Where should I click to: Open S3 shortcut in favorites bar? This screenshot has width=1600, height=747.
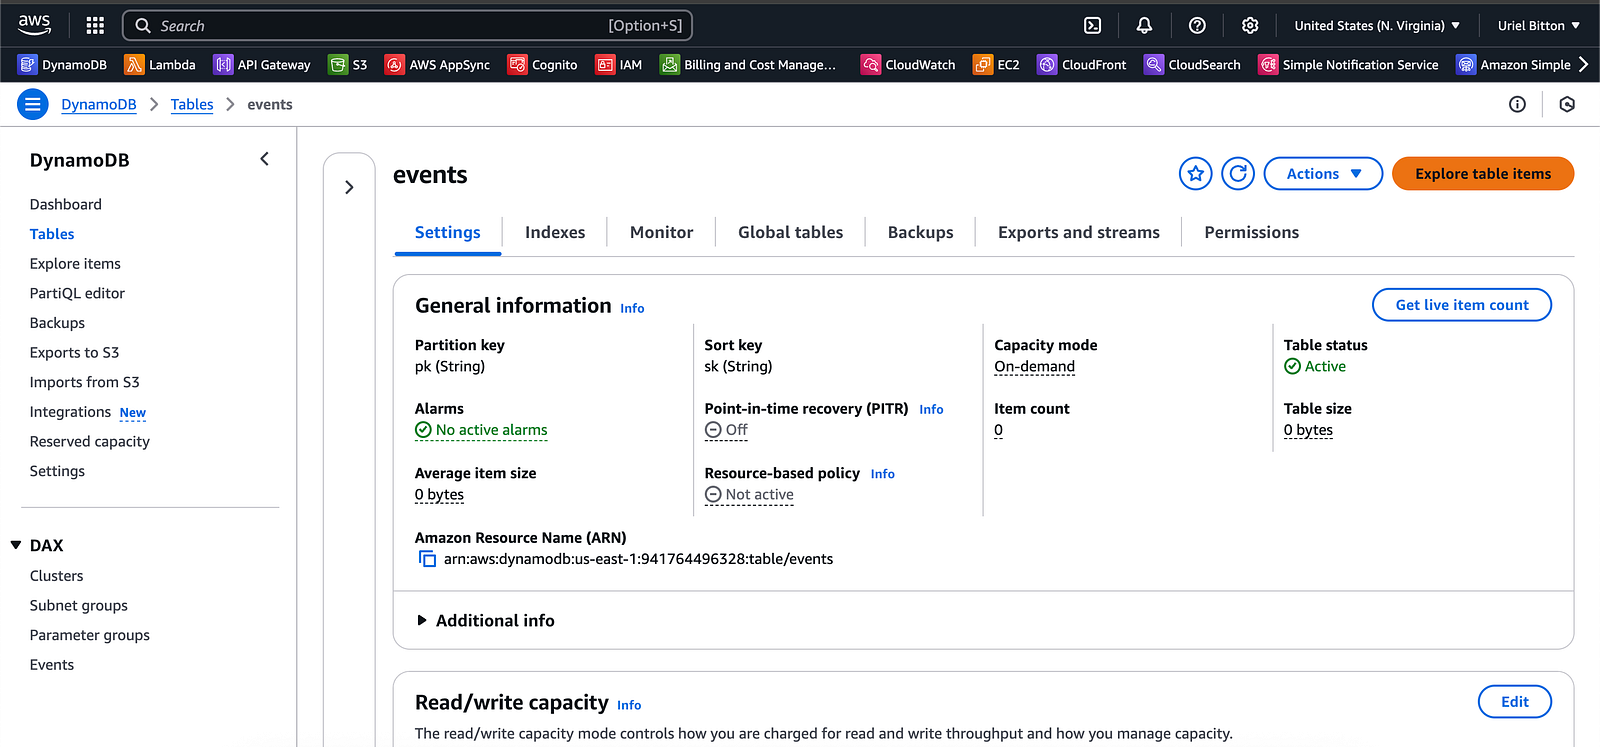pyautogui.click(x=348, y=65)
